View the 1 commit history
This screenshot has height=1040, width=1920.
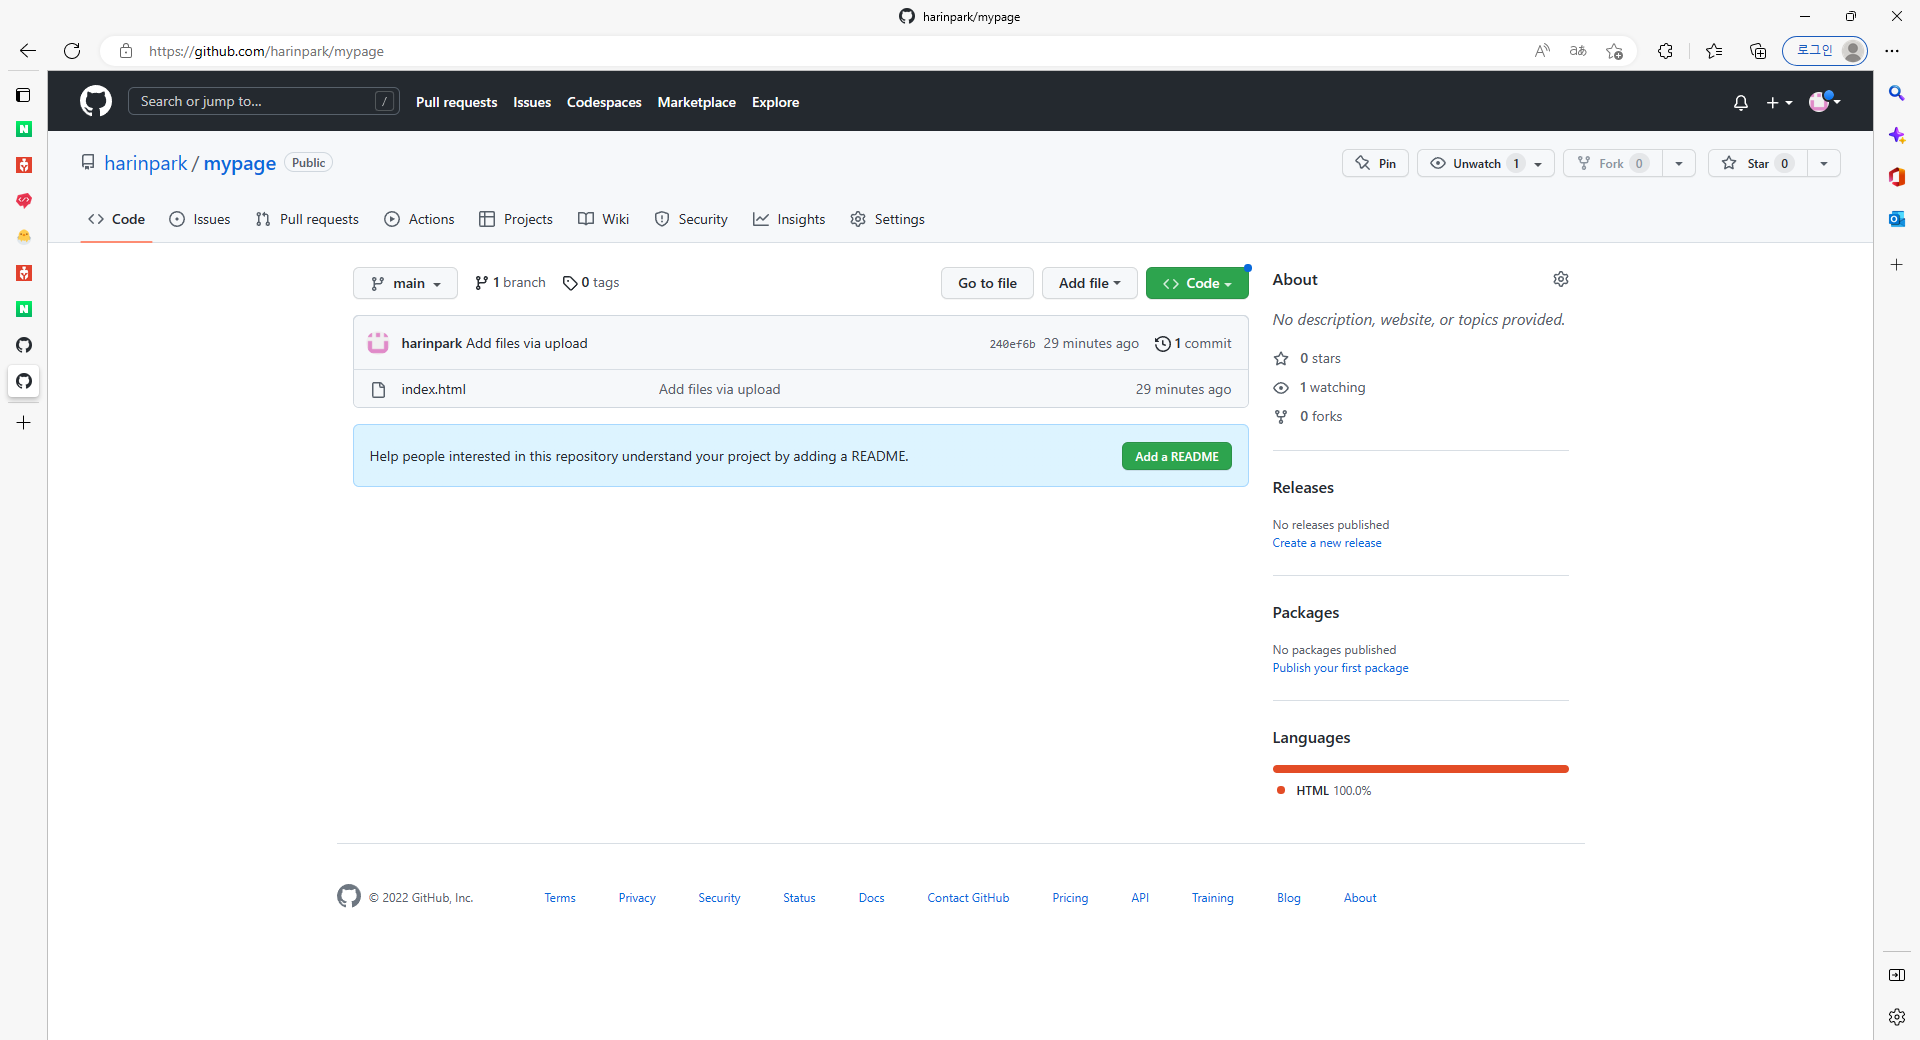1193,343
